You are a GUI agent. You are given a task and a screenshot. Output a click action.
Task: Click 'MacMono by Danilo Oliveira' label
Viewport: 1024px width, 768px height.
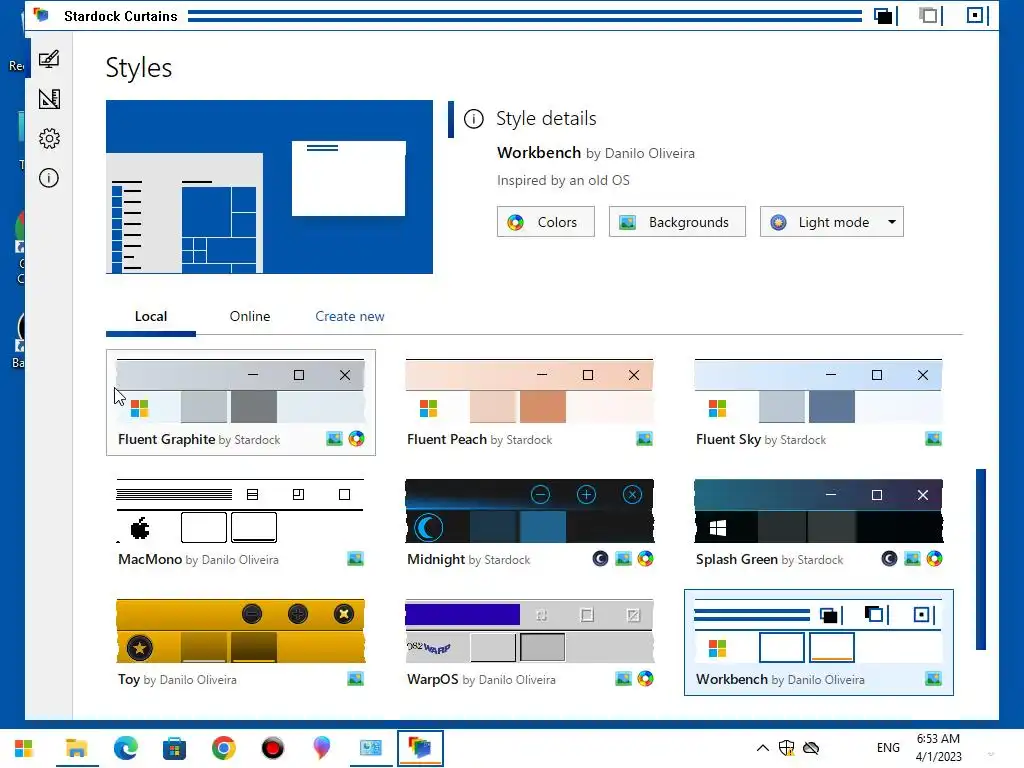coord(198,560)
